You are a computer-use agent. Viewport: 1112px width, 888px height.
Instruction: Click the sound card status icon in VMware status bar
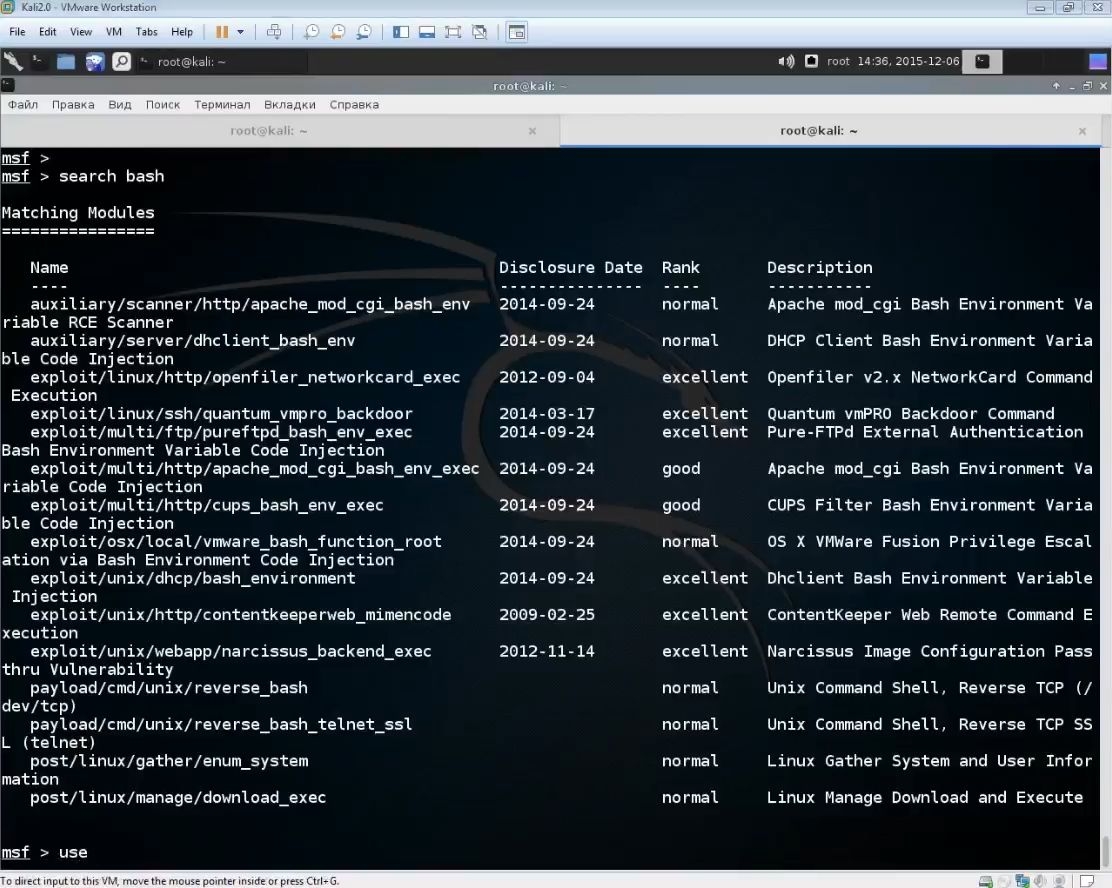pyautogui.click(x=1040, y=881)
